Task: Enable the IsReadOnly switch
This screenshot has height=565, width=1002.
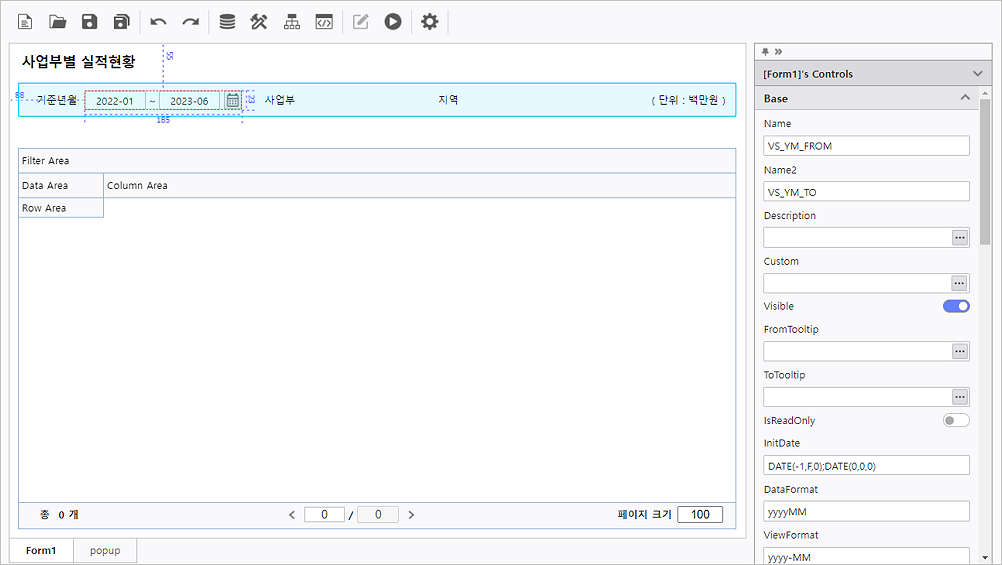Action: click(x=956, y=421)
